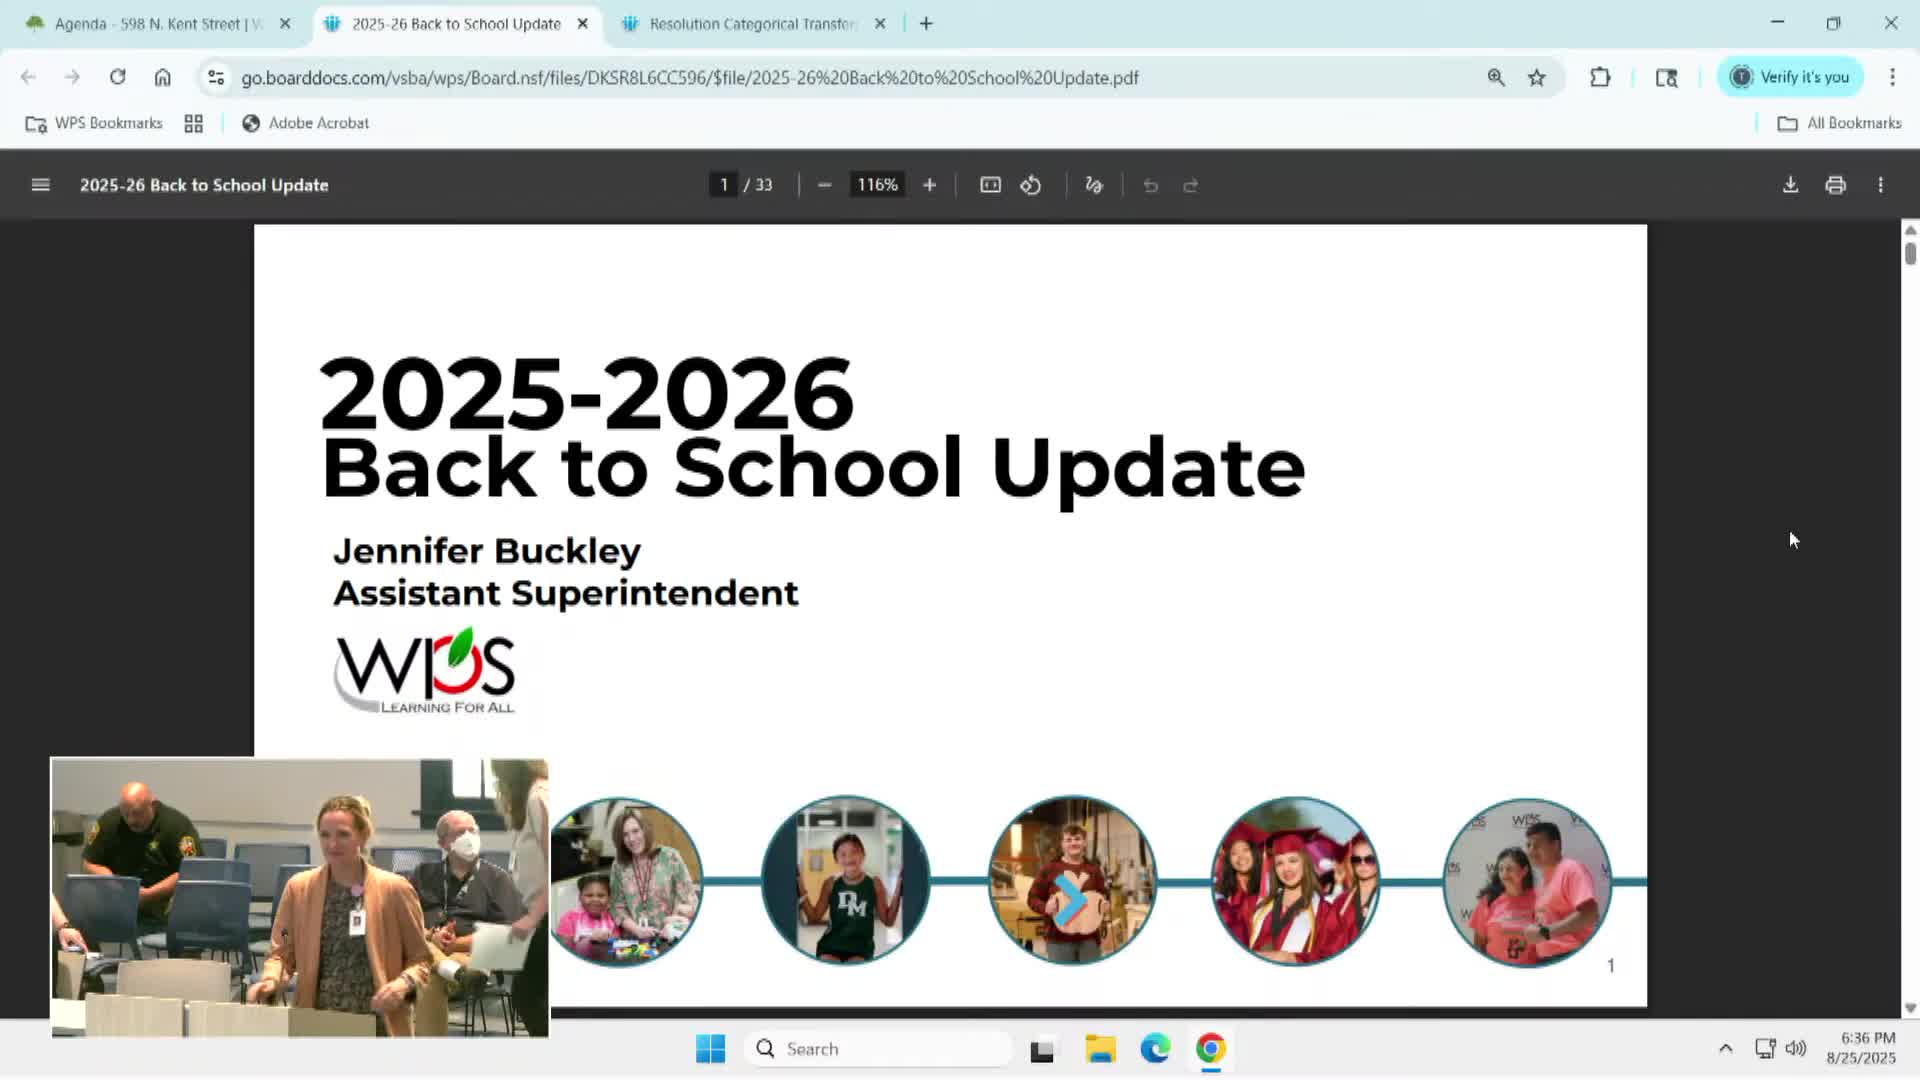Screen dimensions: 1920x1080
Task: Switch to Resolution Categorical Transfer tab
Action: [x=748, y=23]
